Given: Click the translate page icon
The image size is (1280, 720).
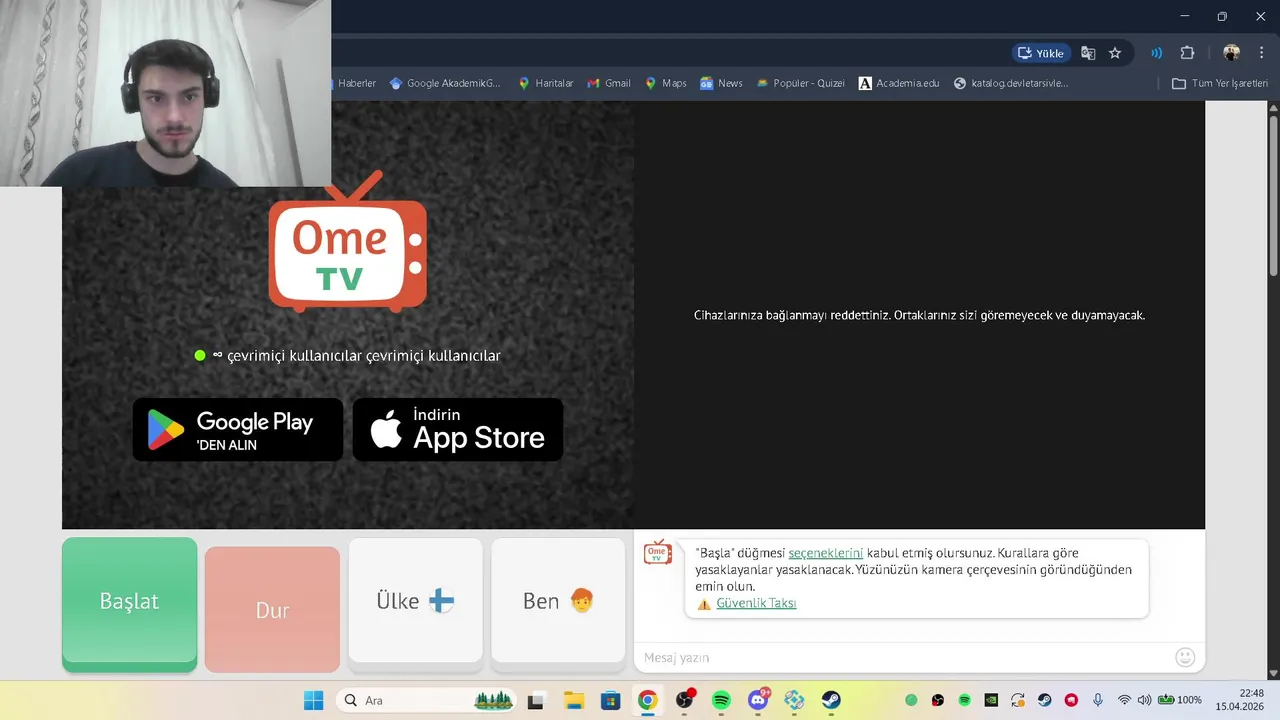Looking at the screenshot, I should pyautogui.click(x=1088, y=53).
